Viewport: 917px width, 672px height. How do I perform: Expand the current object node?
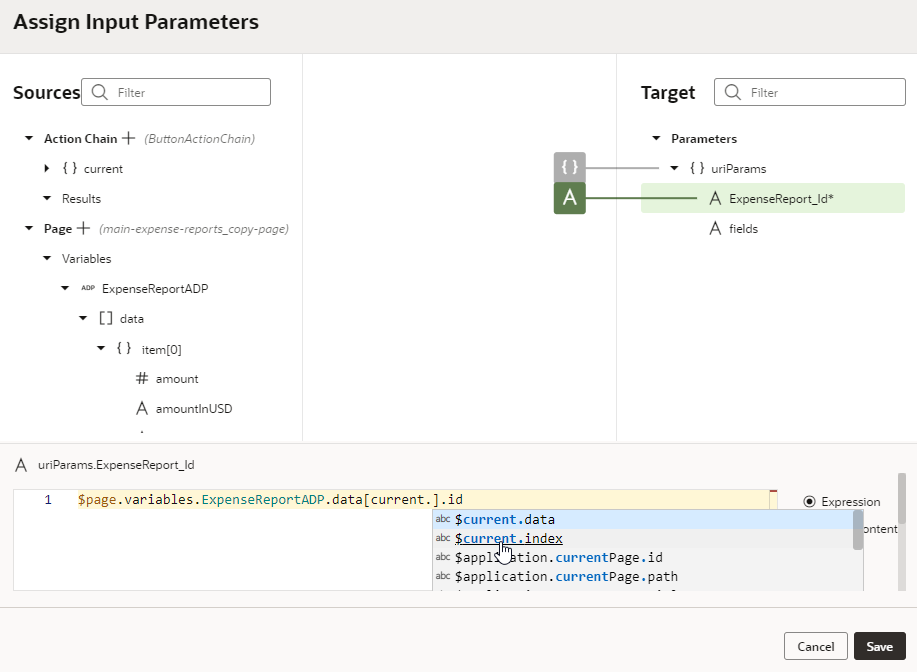tap(47, 168)
